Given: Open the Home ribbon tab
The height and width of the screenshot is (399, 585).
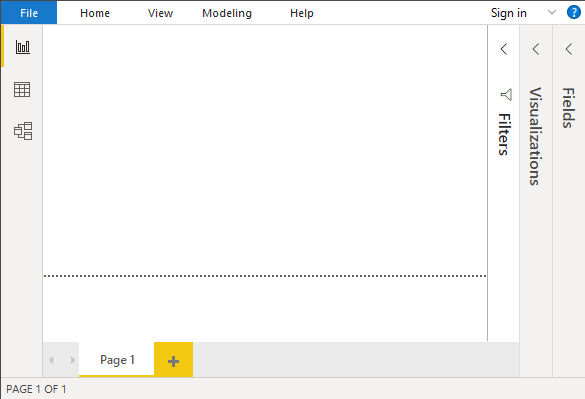Looking at the screenshot, I should pyautogui.click(x=95, y=13).
